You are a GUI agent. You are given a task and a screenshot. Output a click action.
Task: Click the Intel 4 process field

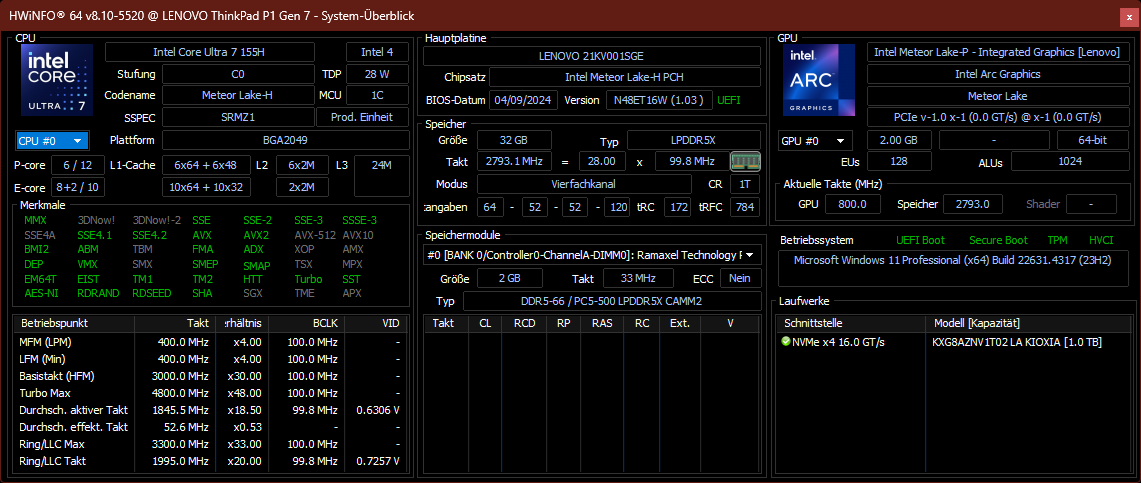378,52
